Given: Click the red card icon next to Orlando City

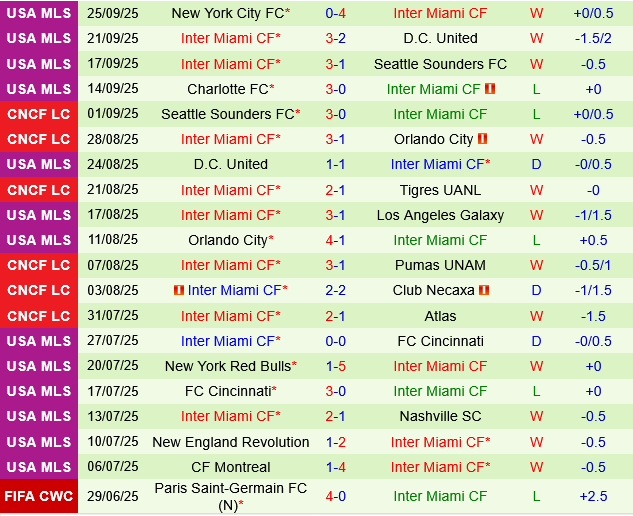Looking at the screenshot, I should (483, 139).
